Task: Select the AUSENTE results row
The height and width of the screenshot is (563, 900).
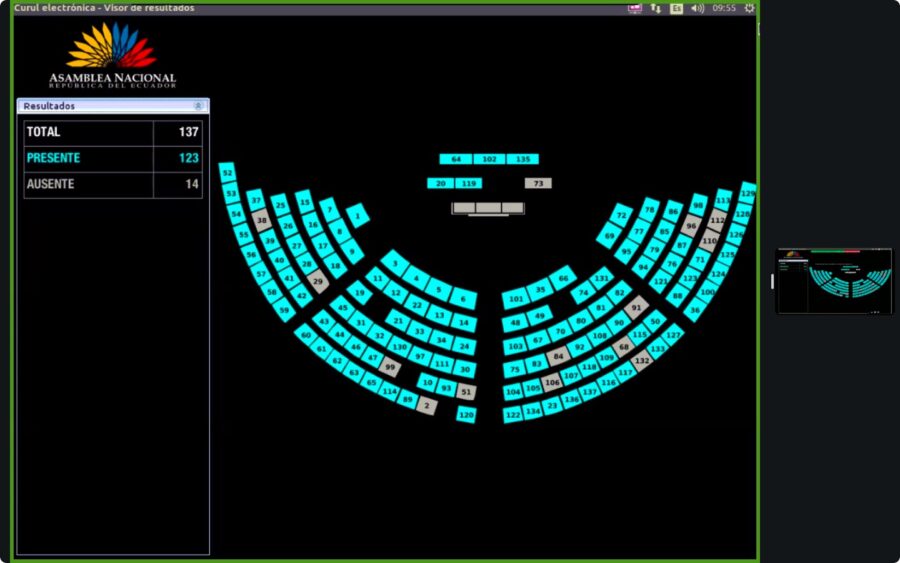Action: (113, 185)
